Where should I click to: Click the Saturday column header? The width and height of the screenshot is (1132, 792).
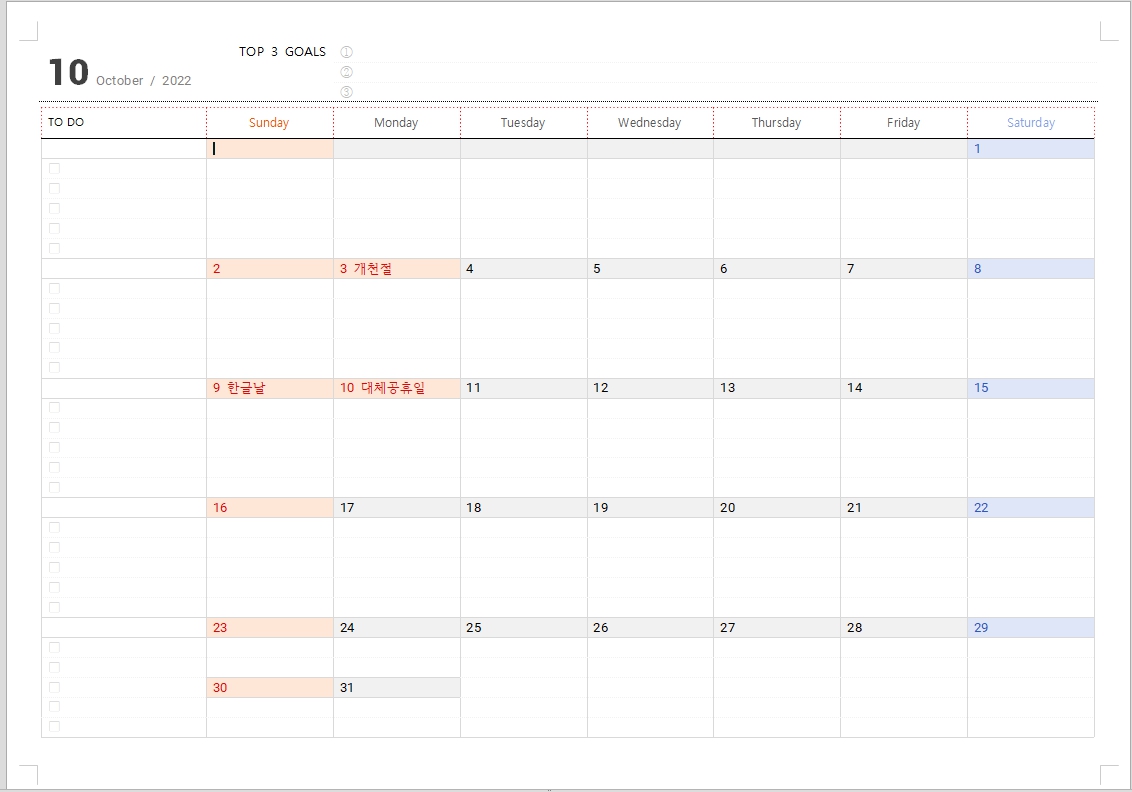click(x=1031, y=123)
